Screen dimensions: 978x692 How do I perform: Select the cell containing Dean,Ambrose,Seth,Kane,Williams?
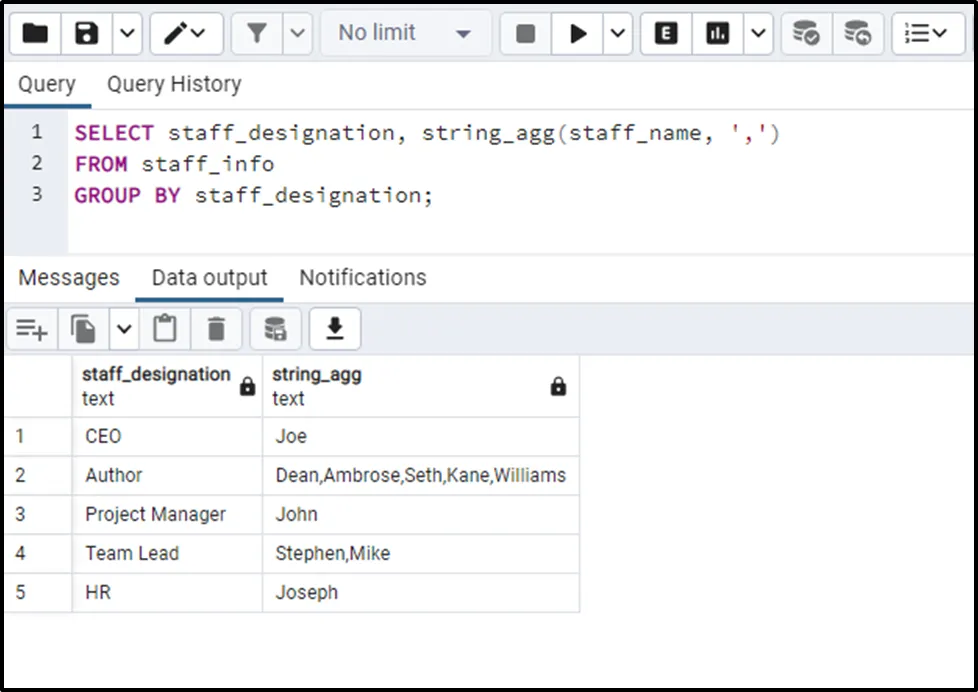click(x=420, y=476)
